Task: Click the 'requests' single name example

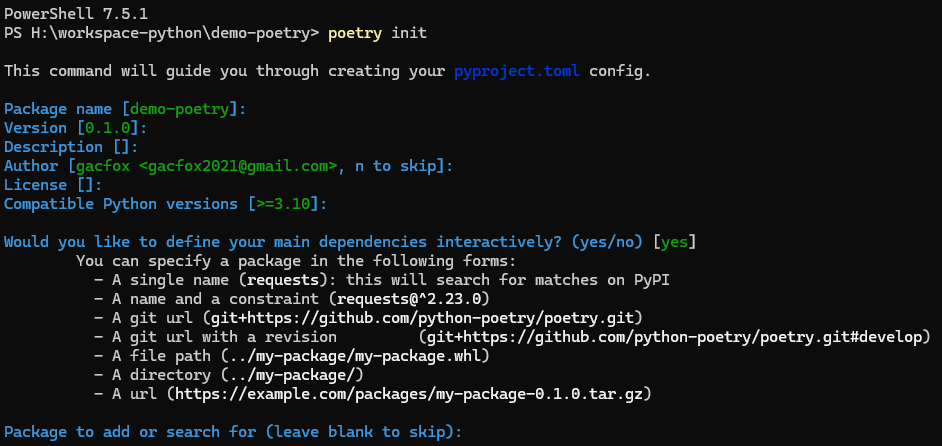Action: tap(282, 280)
